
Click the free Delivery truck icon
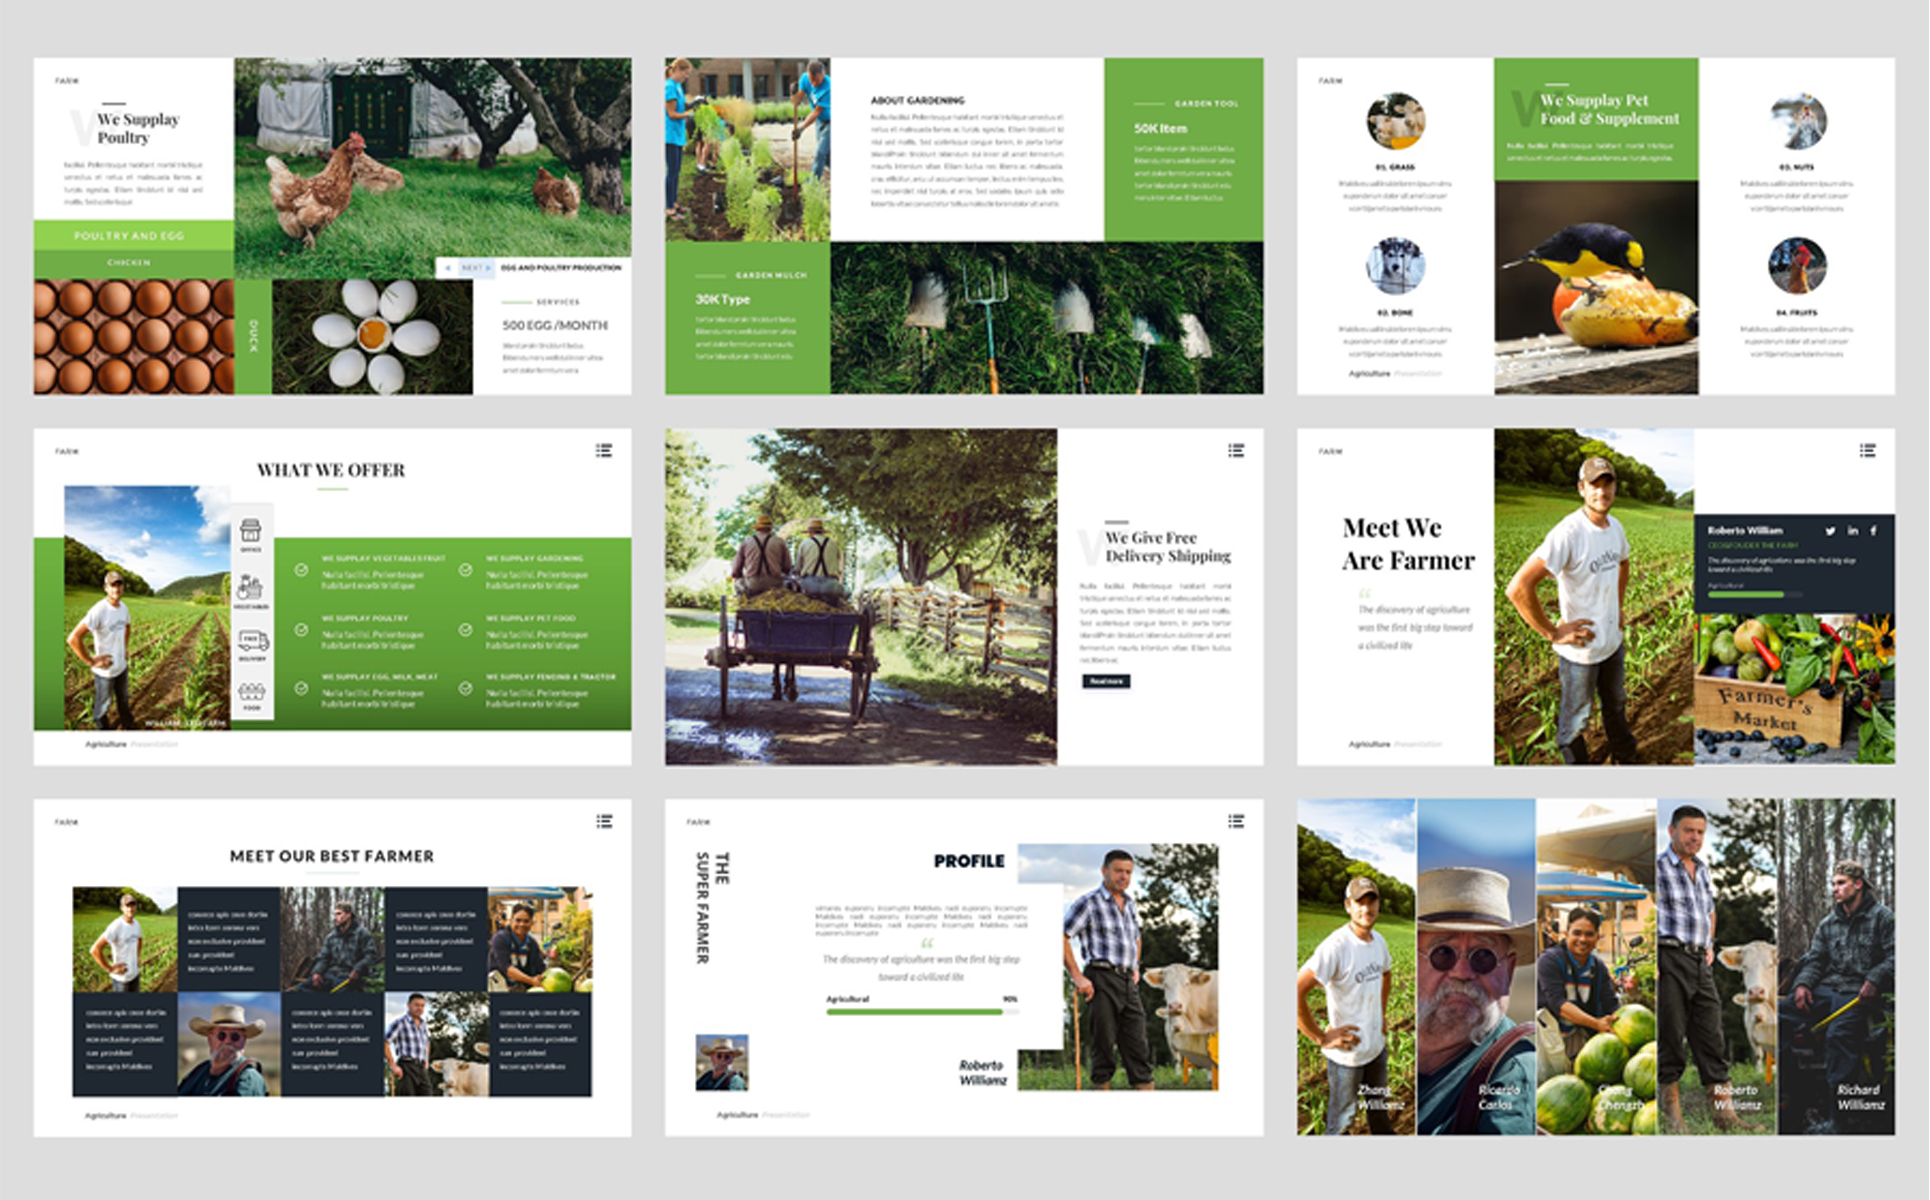point(252,640)
